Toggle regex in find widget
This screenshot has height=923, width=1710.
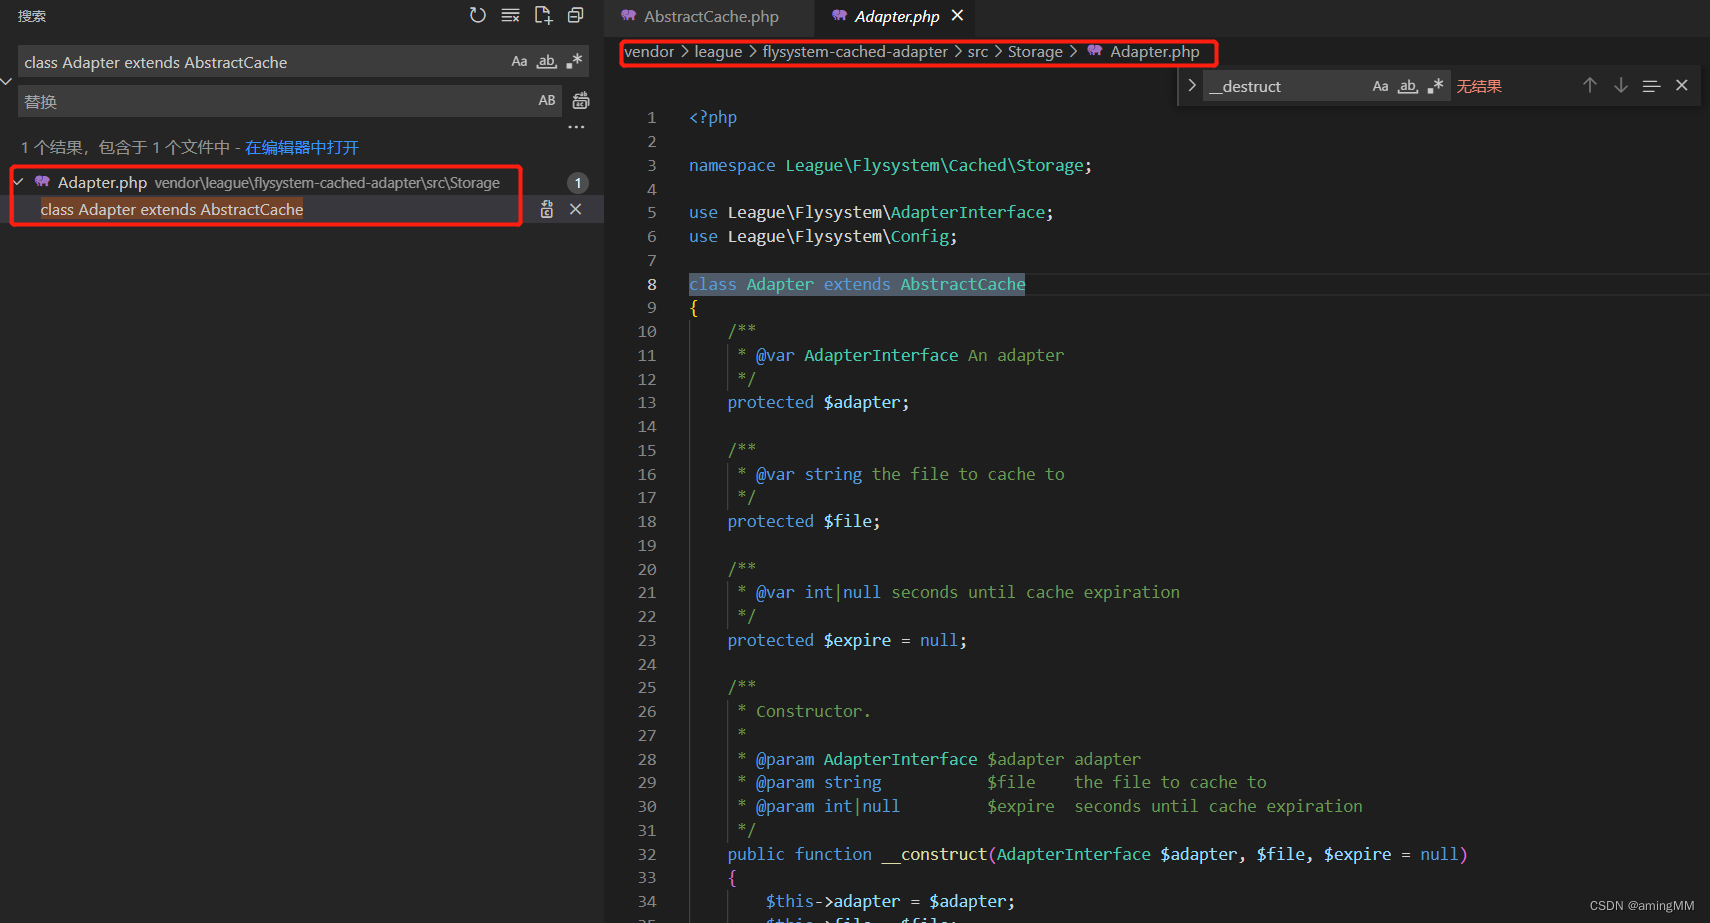click(1436, 86)
